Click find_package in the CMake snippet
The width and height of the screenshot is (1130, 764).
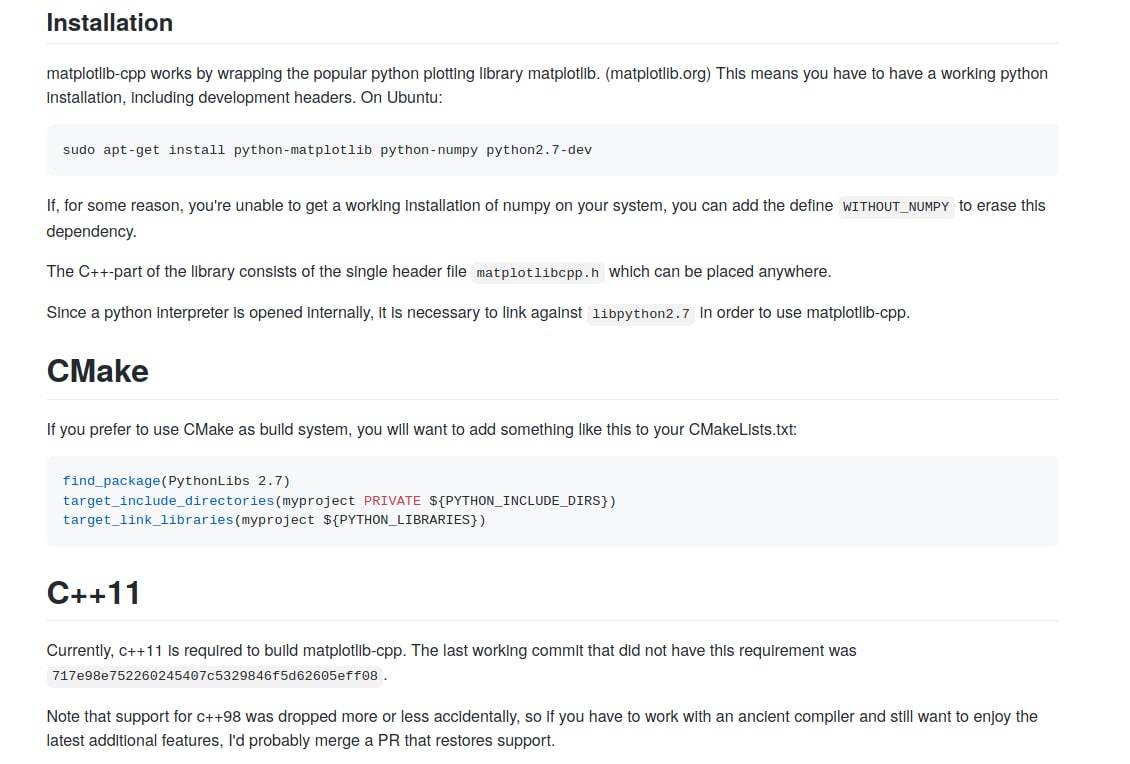111,480
